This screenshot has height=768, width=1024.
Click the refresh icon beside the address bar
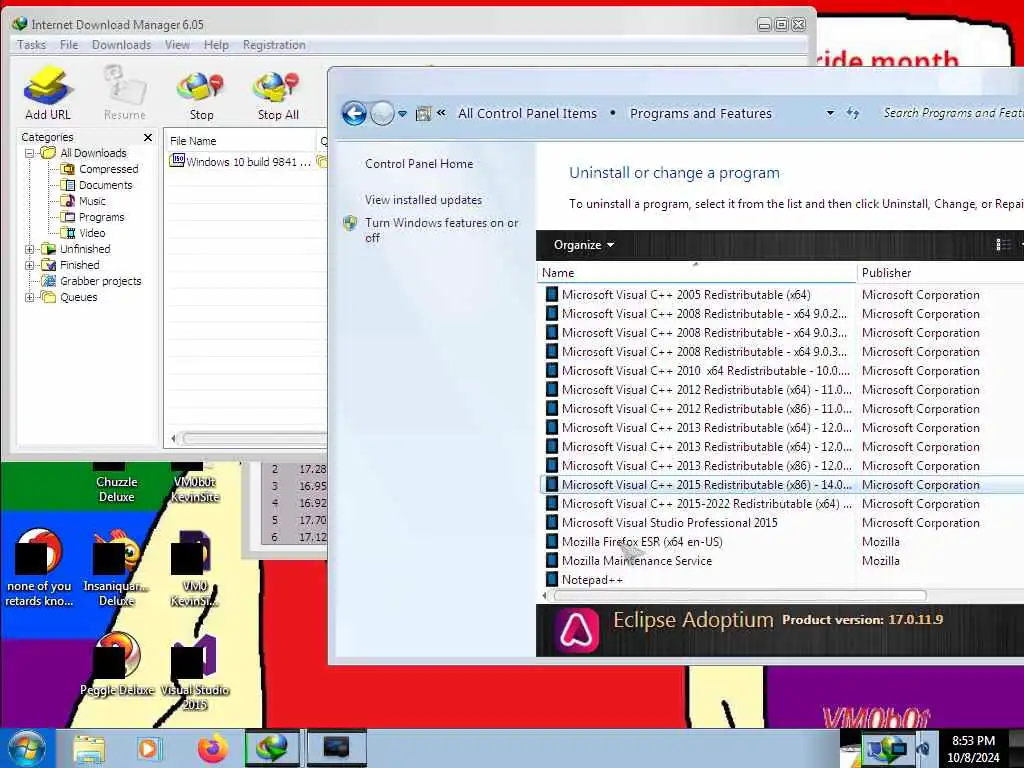coord(852,113)
